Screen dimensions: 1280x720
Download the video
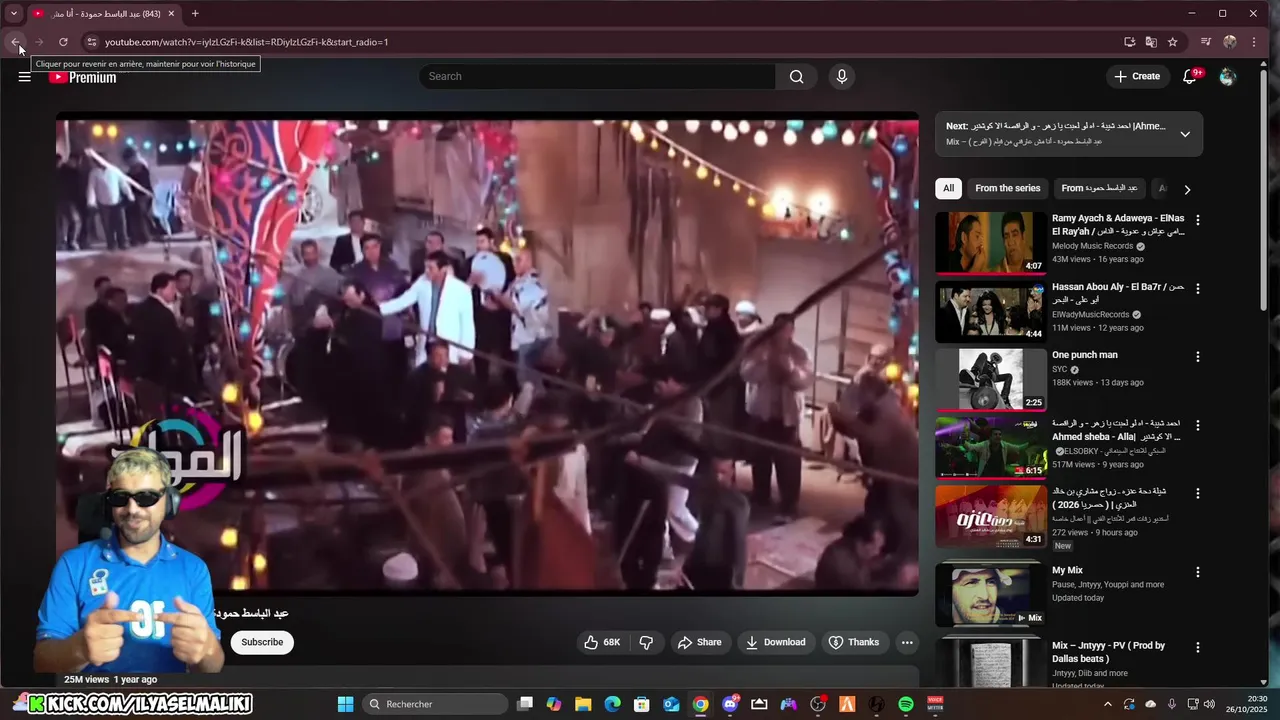click(x=775, y=642)
